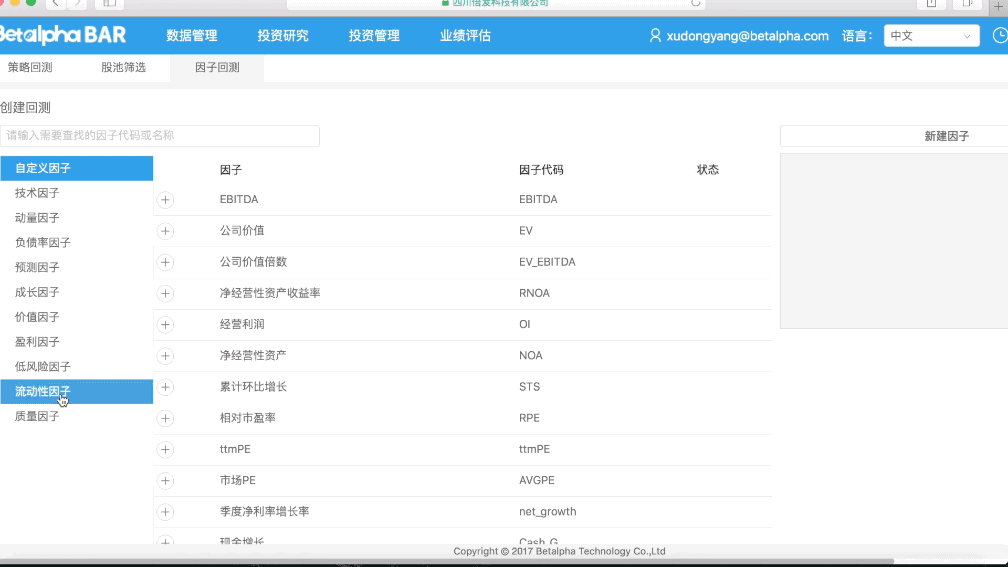The width and height of the screenshot is (1008, 567).
Task: Click plus icon for ttmPE row
Action: [166, 450]
